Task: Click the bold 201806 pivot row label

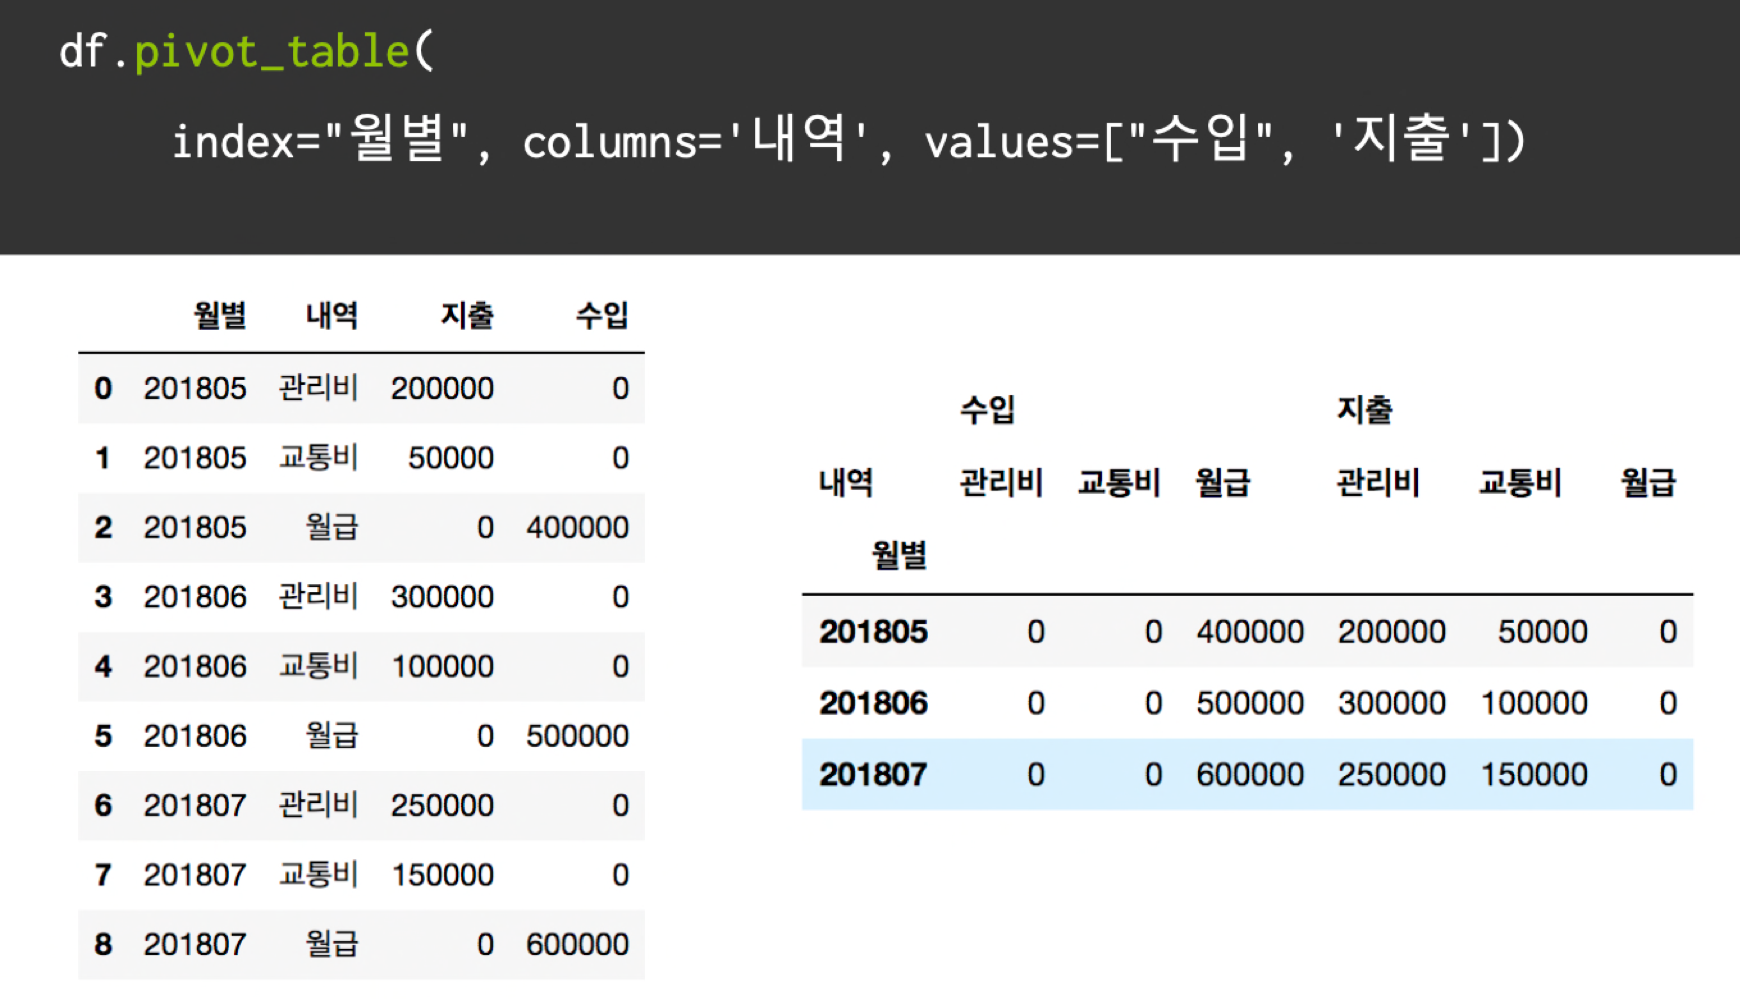Action: [x=873, y=703]
